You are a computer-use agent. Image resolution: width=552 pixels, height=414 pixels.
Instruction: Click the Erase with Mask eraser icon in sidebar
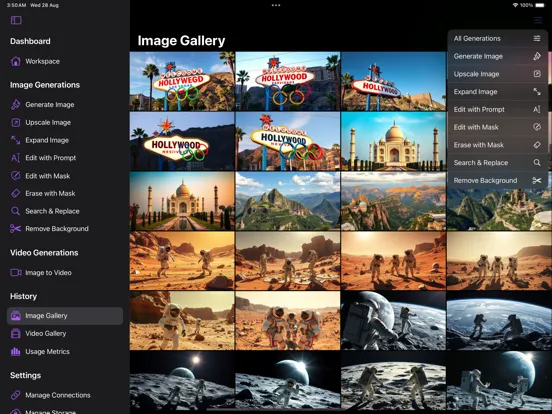[15, 193]
